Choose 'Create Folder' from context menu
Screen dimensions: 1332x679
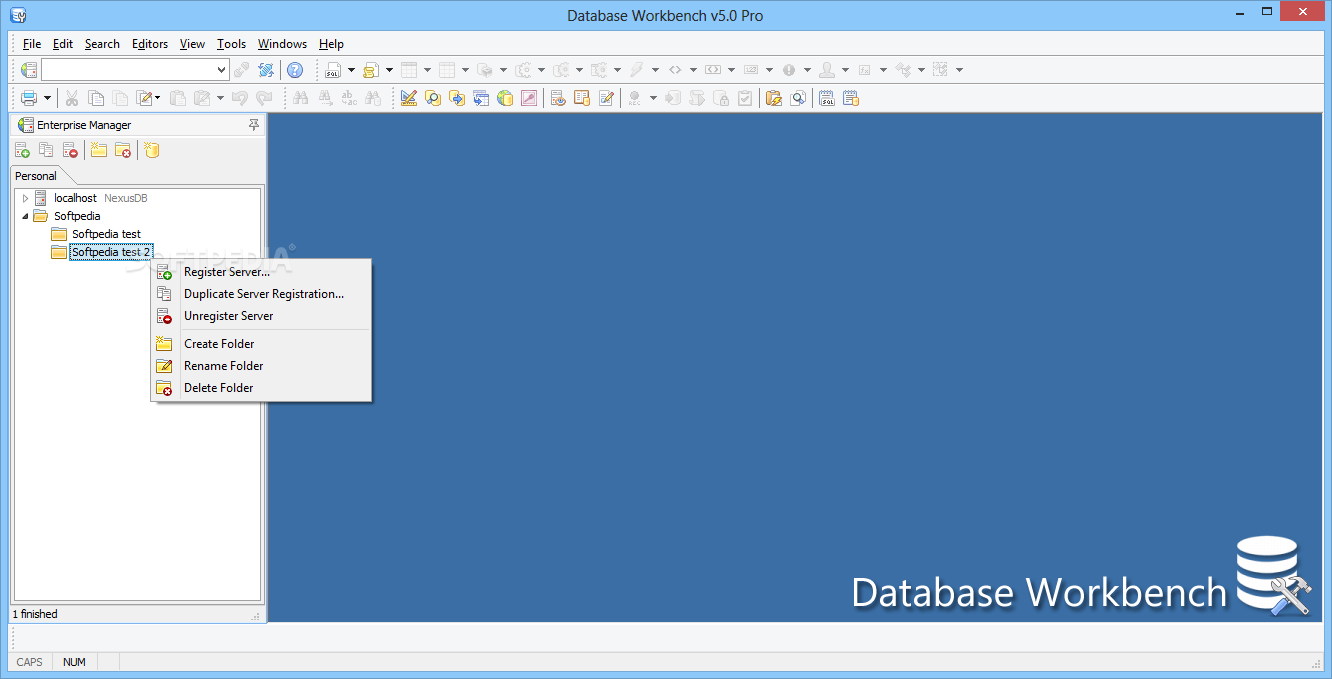click(x=261, y=344)
